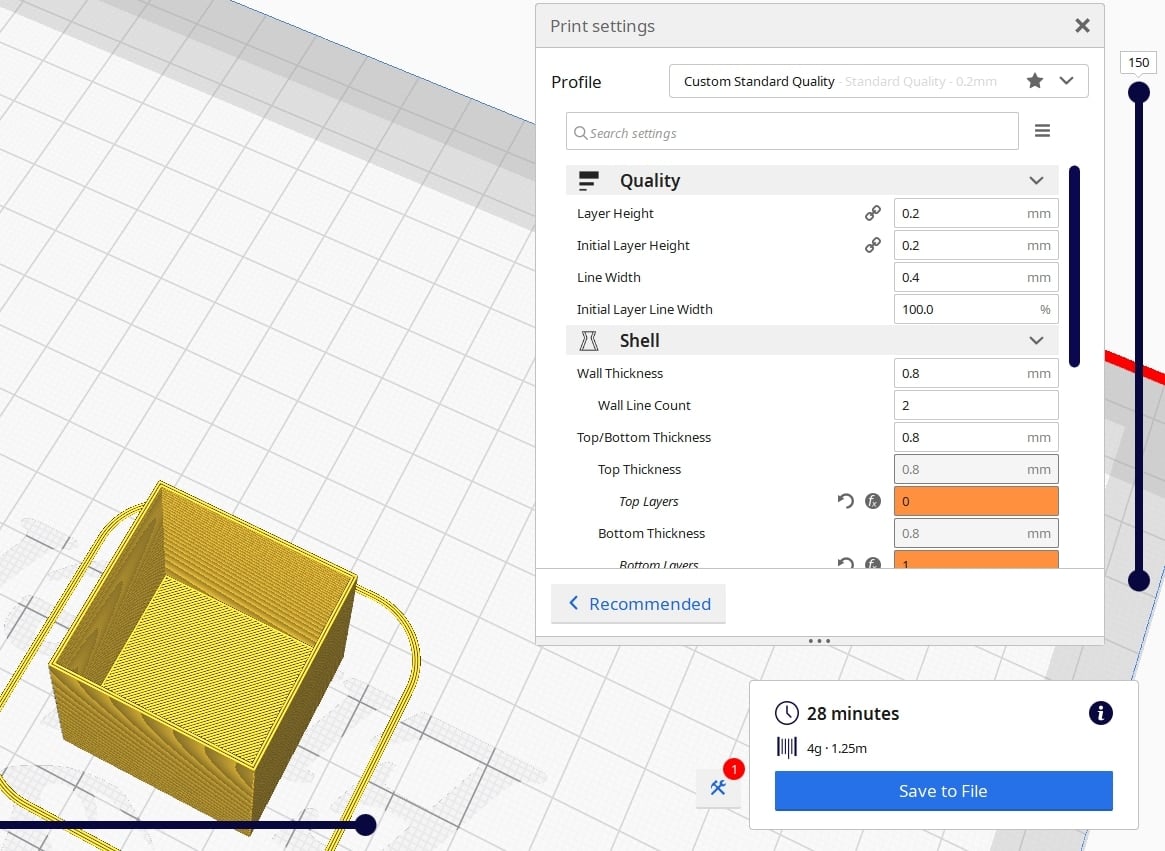Open the tools icon with red notification badge
The height and width of the screenshot is (851, 1165).
tap(718, 787)
